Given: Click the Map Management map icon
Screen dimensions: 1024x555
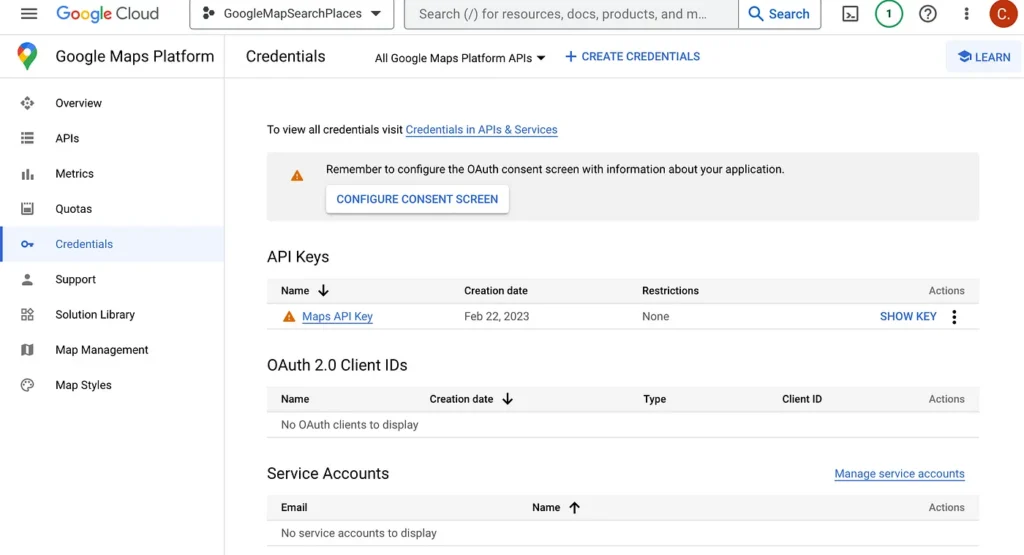Looking at the screenshot, I should 27,350.
